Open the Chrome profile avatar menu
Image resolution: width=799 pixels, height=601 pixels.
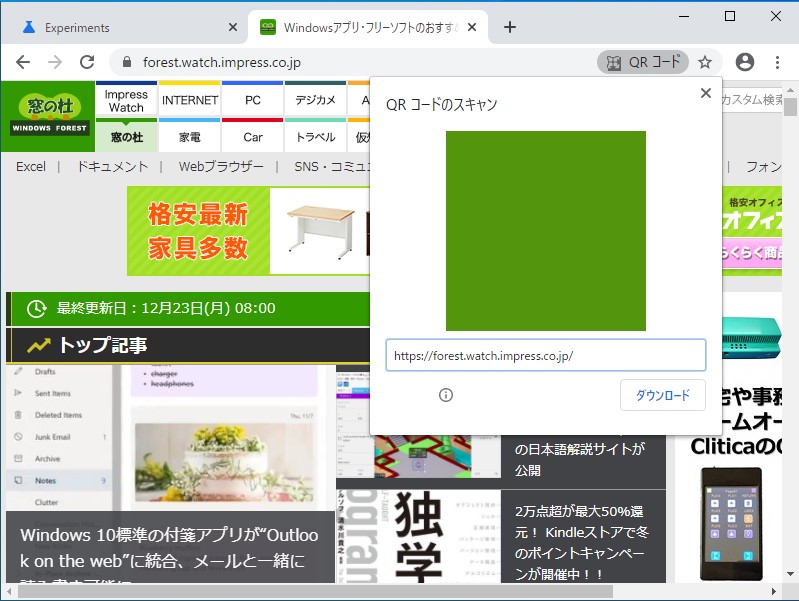(x=744, y=62)
